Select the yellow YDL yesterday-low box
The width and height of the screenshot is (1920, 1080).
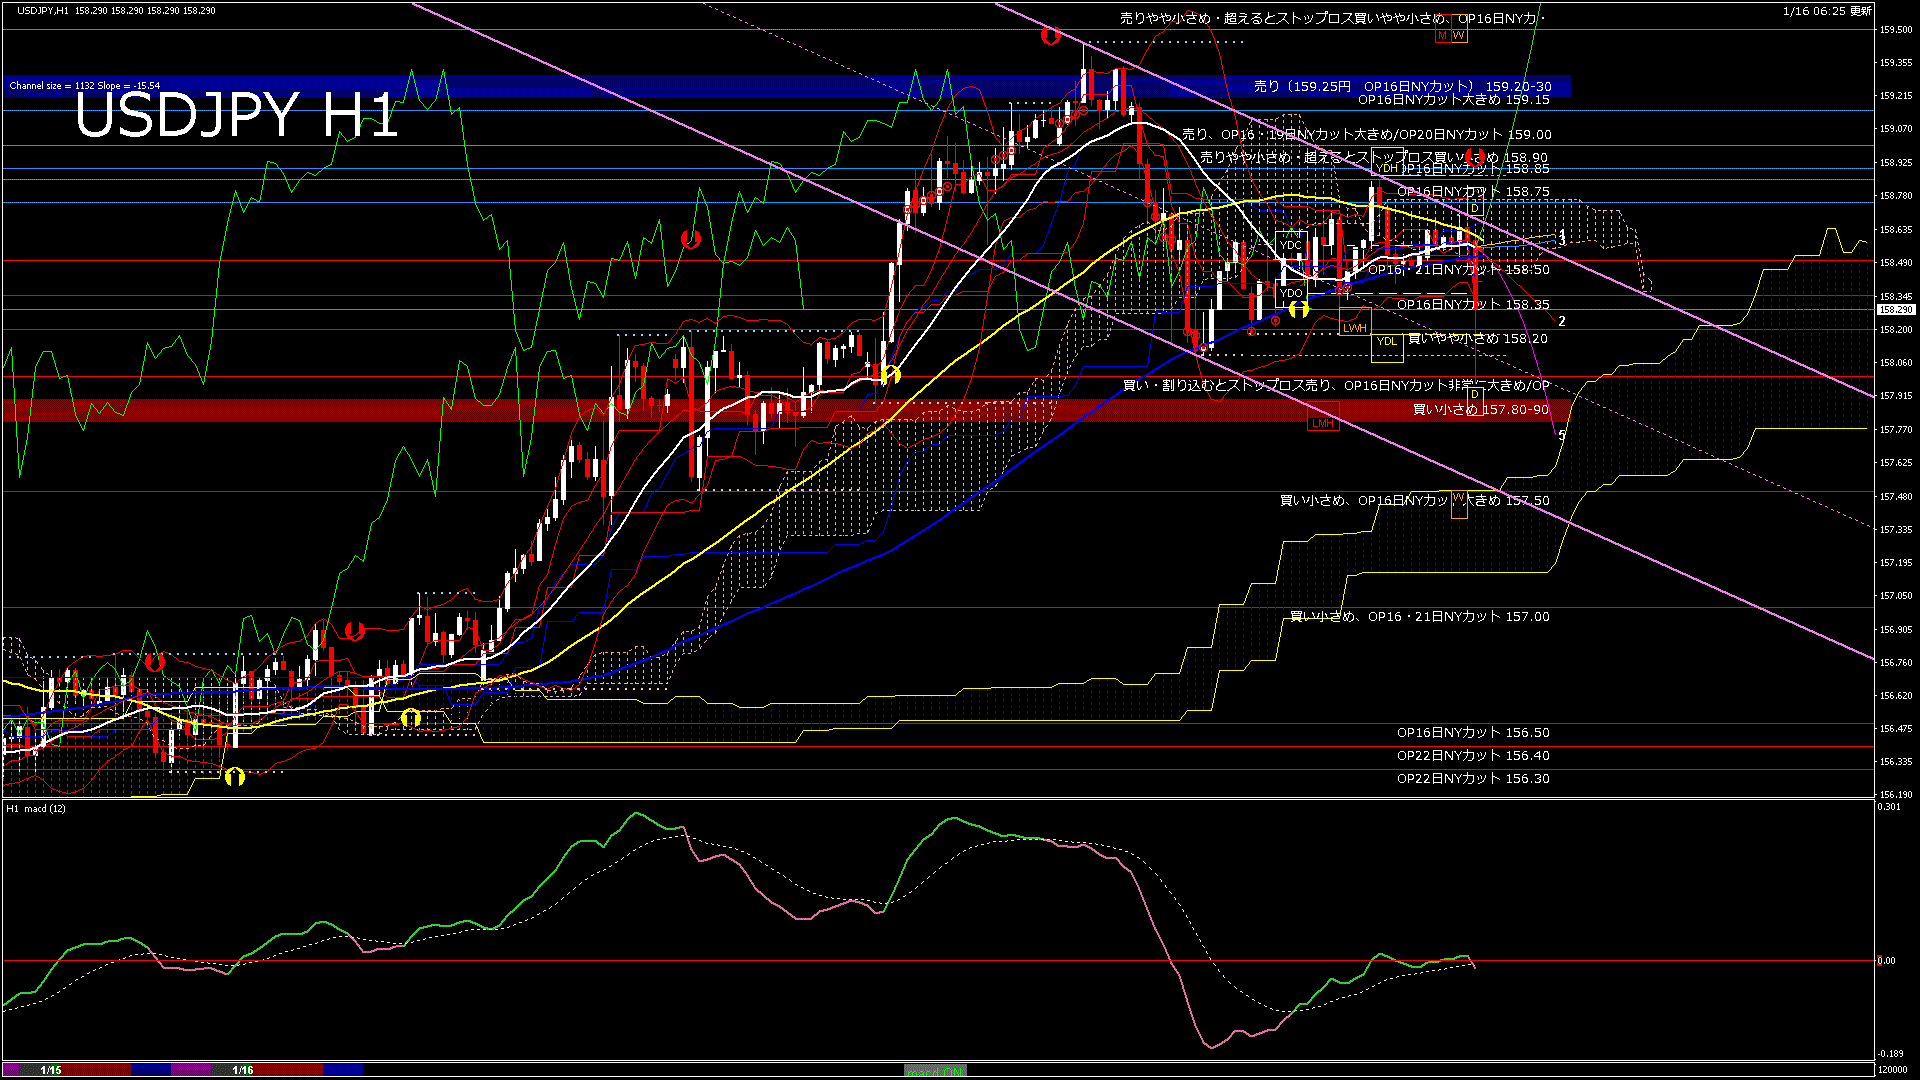point(1386,342)
